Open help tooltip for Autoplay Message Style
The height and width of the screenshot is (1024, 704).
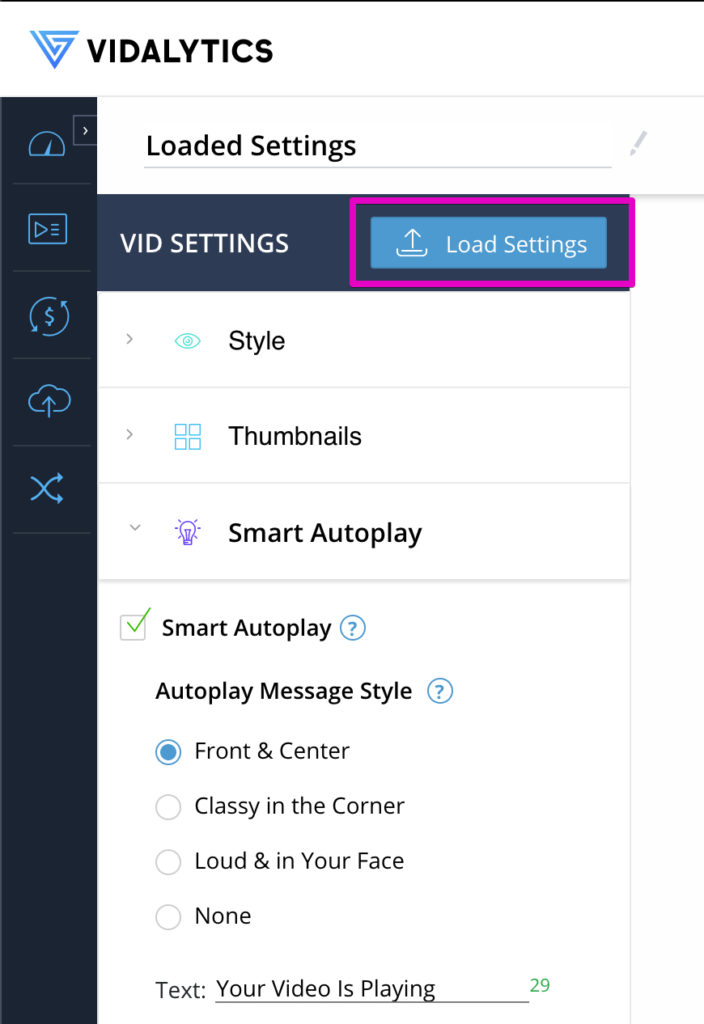(440, 691)
